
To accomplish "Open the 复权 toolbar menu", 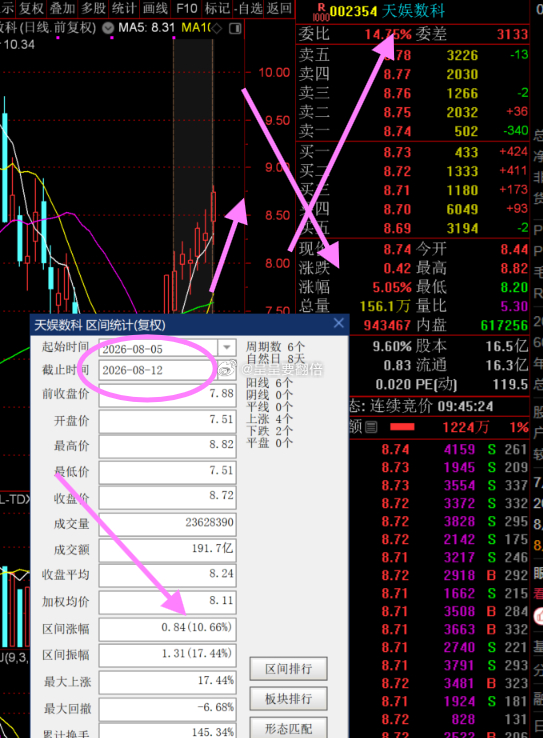I will click(x=32, y=8).
